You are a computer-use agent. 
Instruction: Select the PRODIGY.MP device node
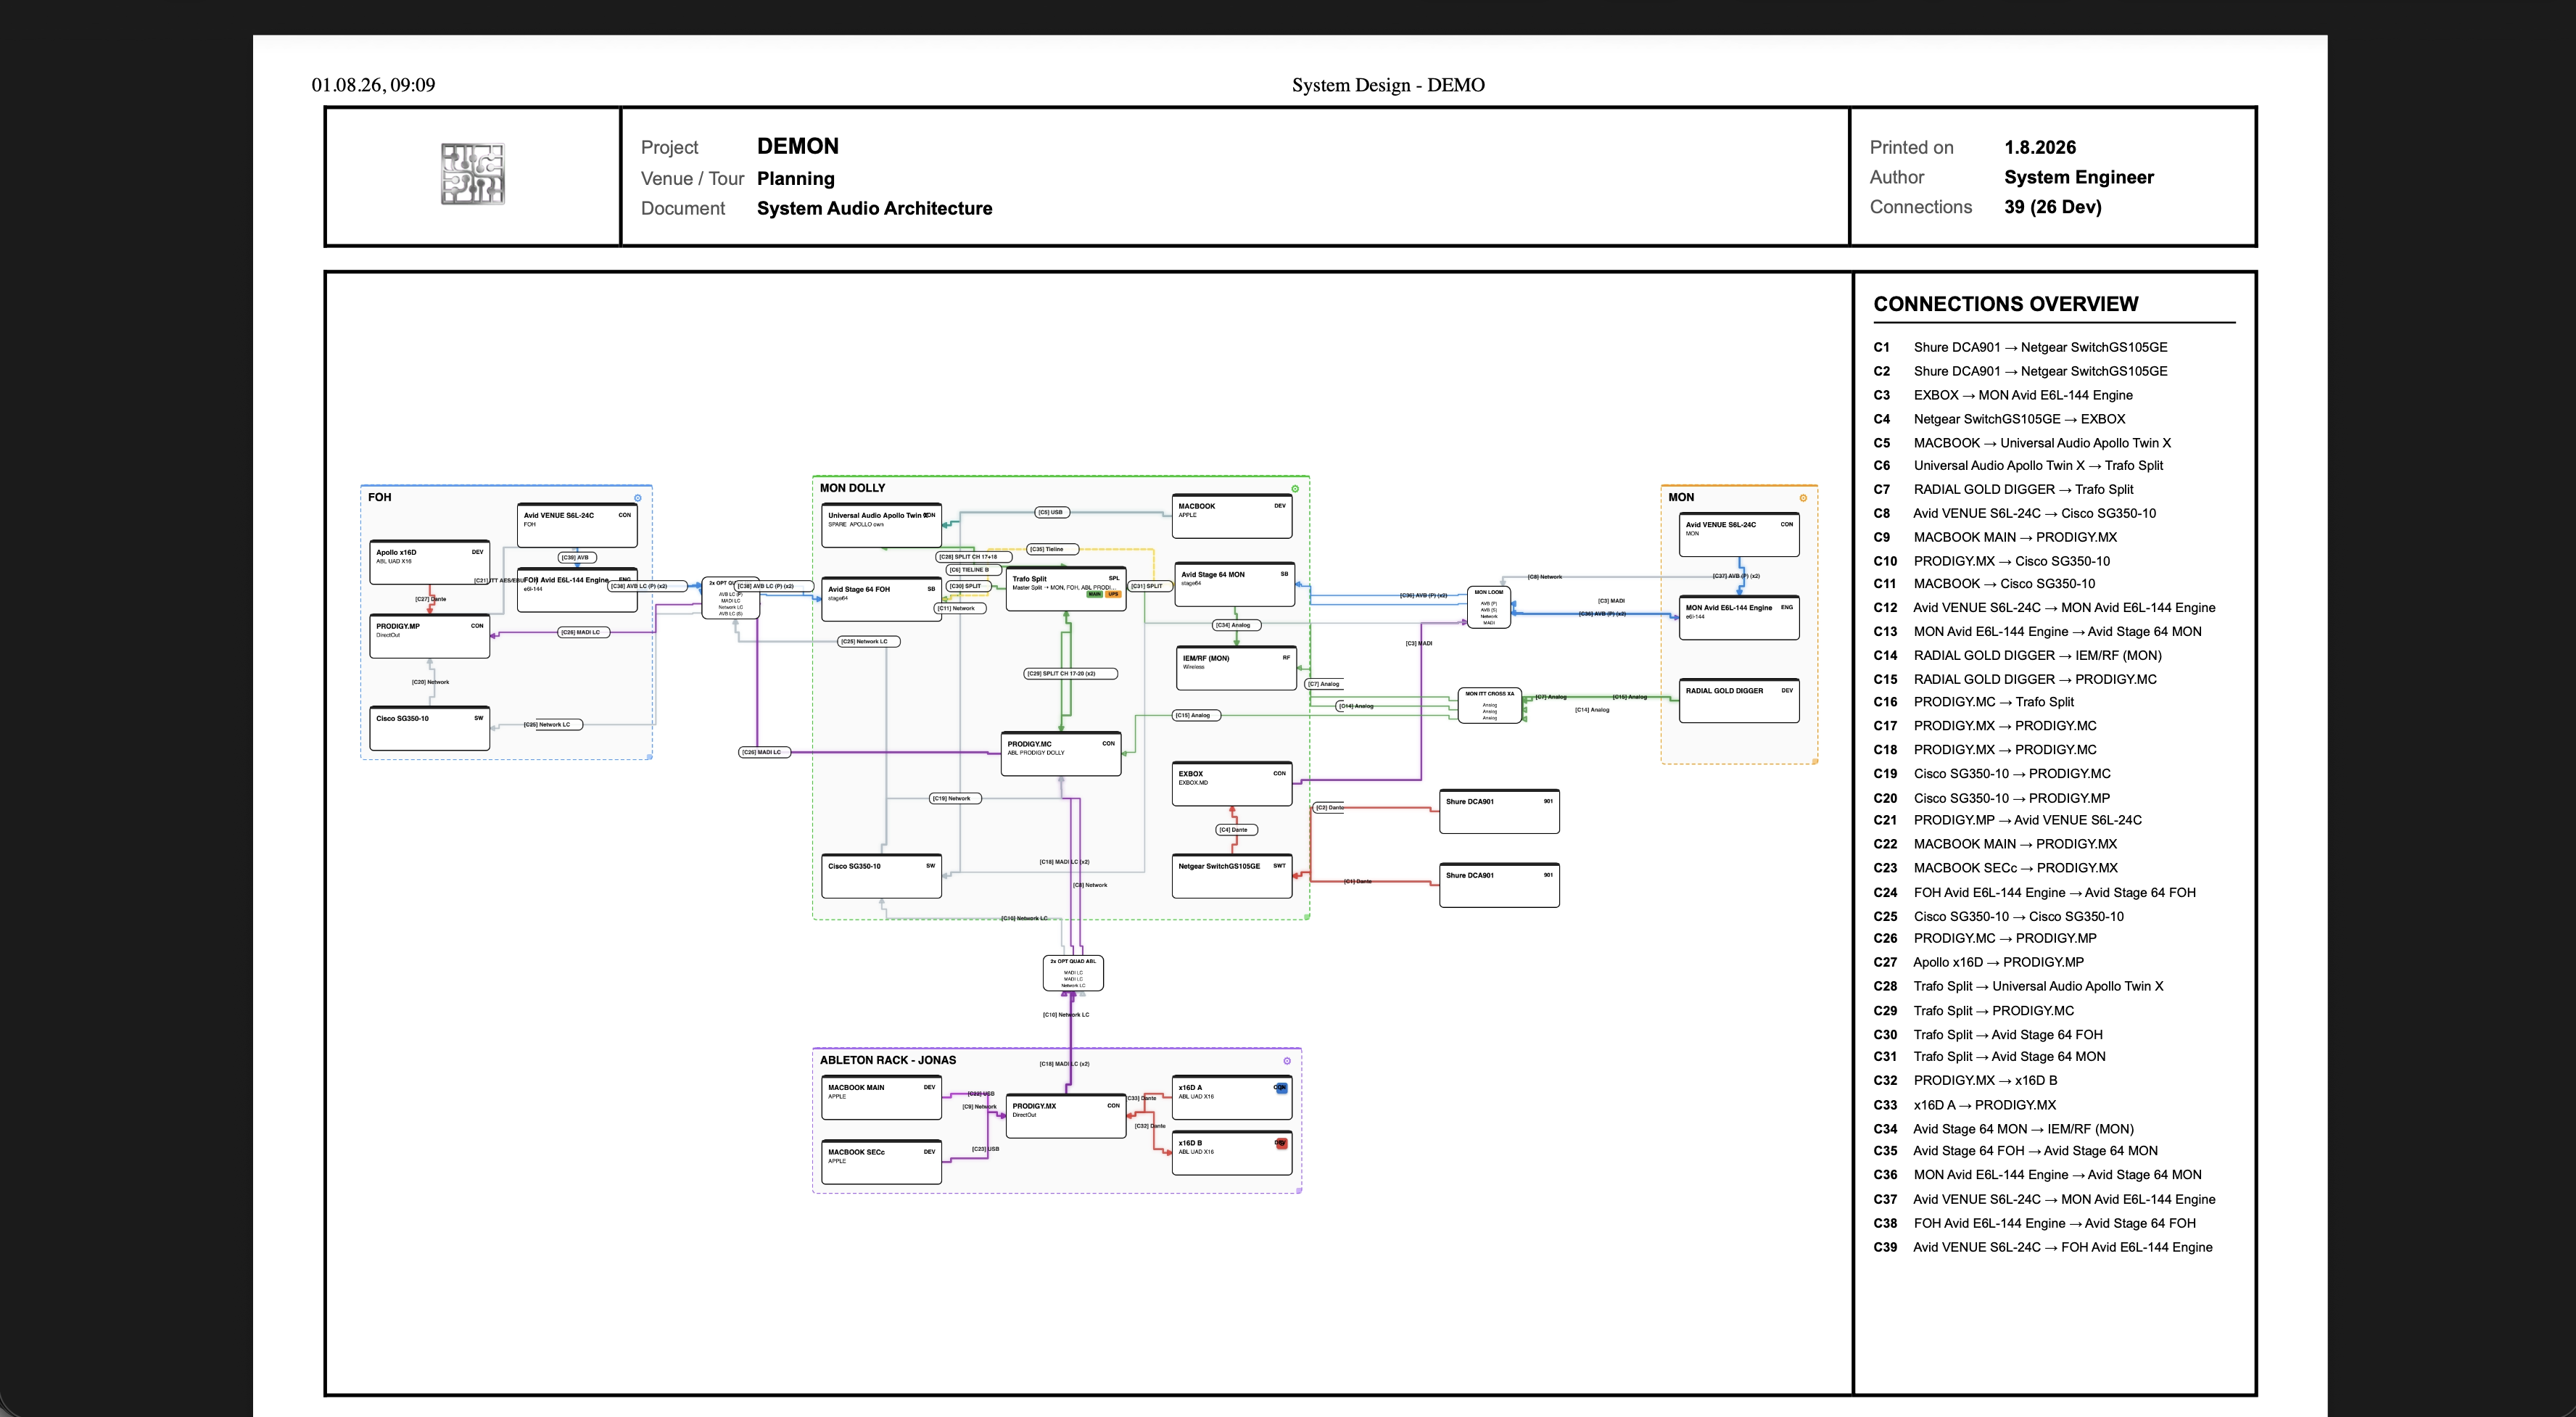[430, 636]
